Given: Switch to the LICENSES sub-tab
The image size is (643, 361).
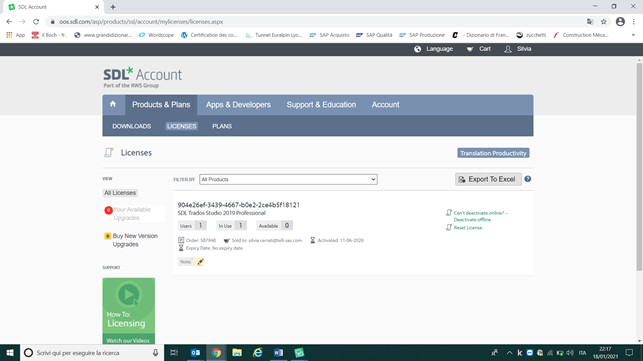Looking at the screenshot, I should (182, 126).
